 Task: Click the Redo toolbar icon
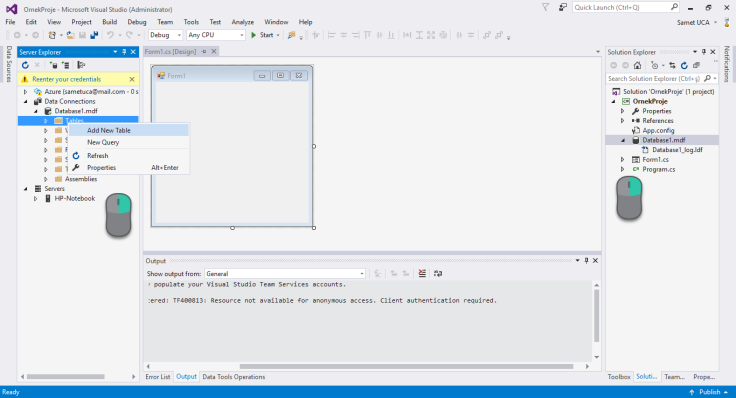(x=130, y=35)
